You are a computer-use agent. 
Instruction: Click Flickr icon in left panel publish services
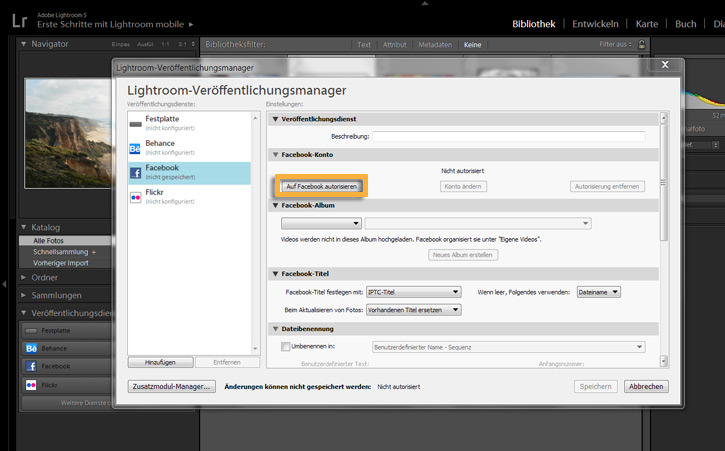[31, 385]
